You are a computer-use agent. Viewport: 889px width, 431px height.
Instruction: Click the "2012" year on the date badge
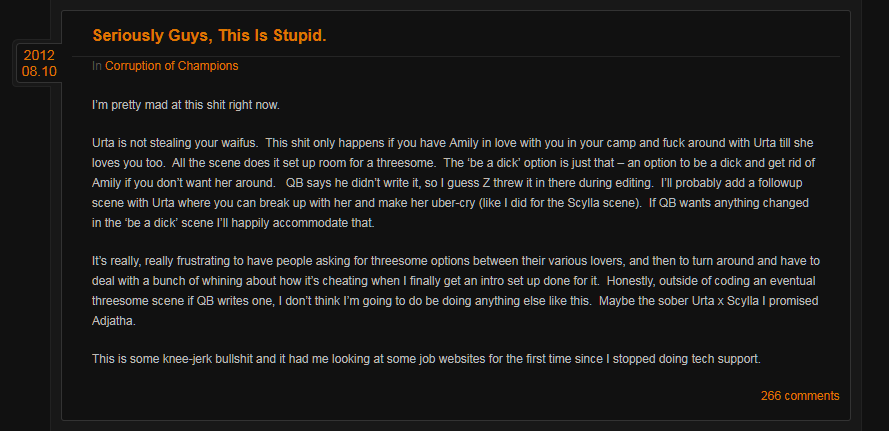tap(39, 55)
